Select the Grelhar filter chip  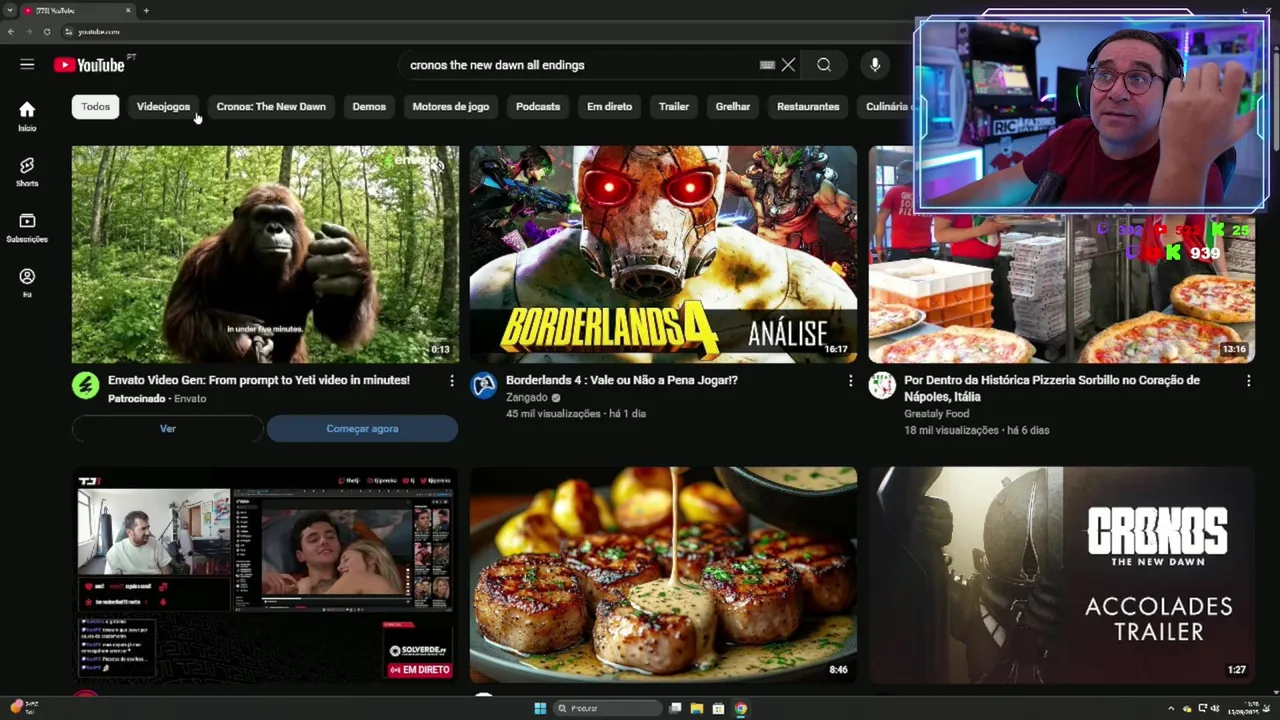click(733, 107)
